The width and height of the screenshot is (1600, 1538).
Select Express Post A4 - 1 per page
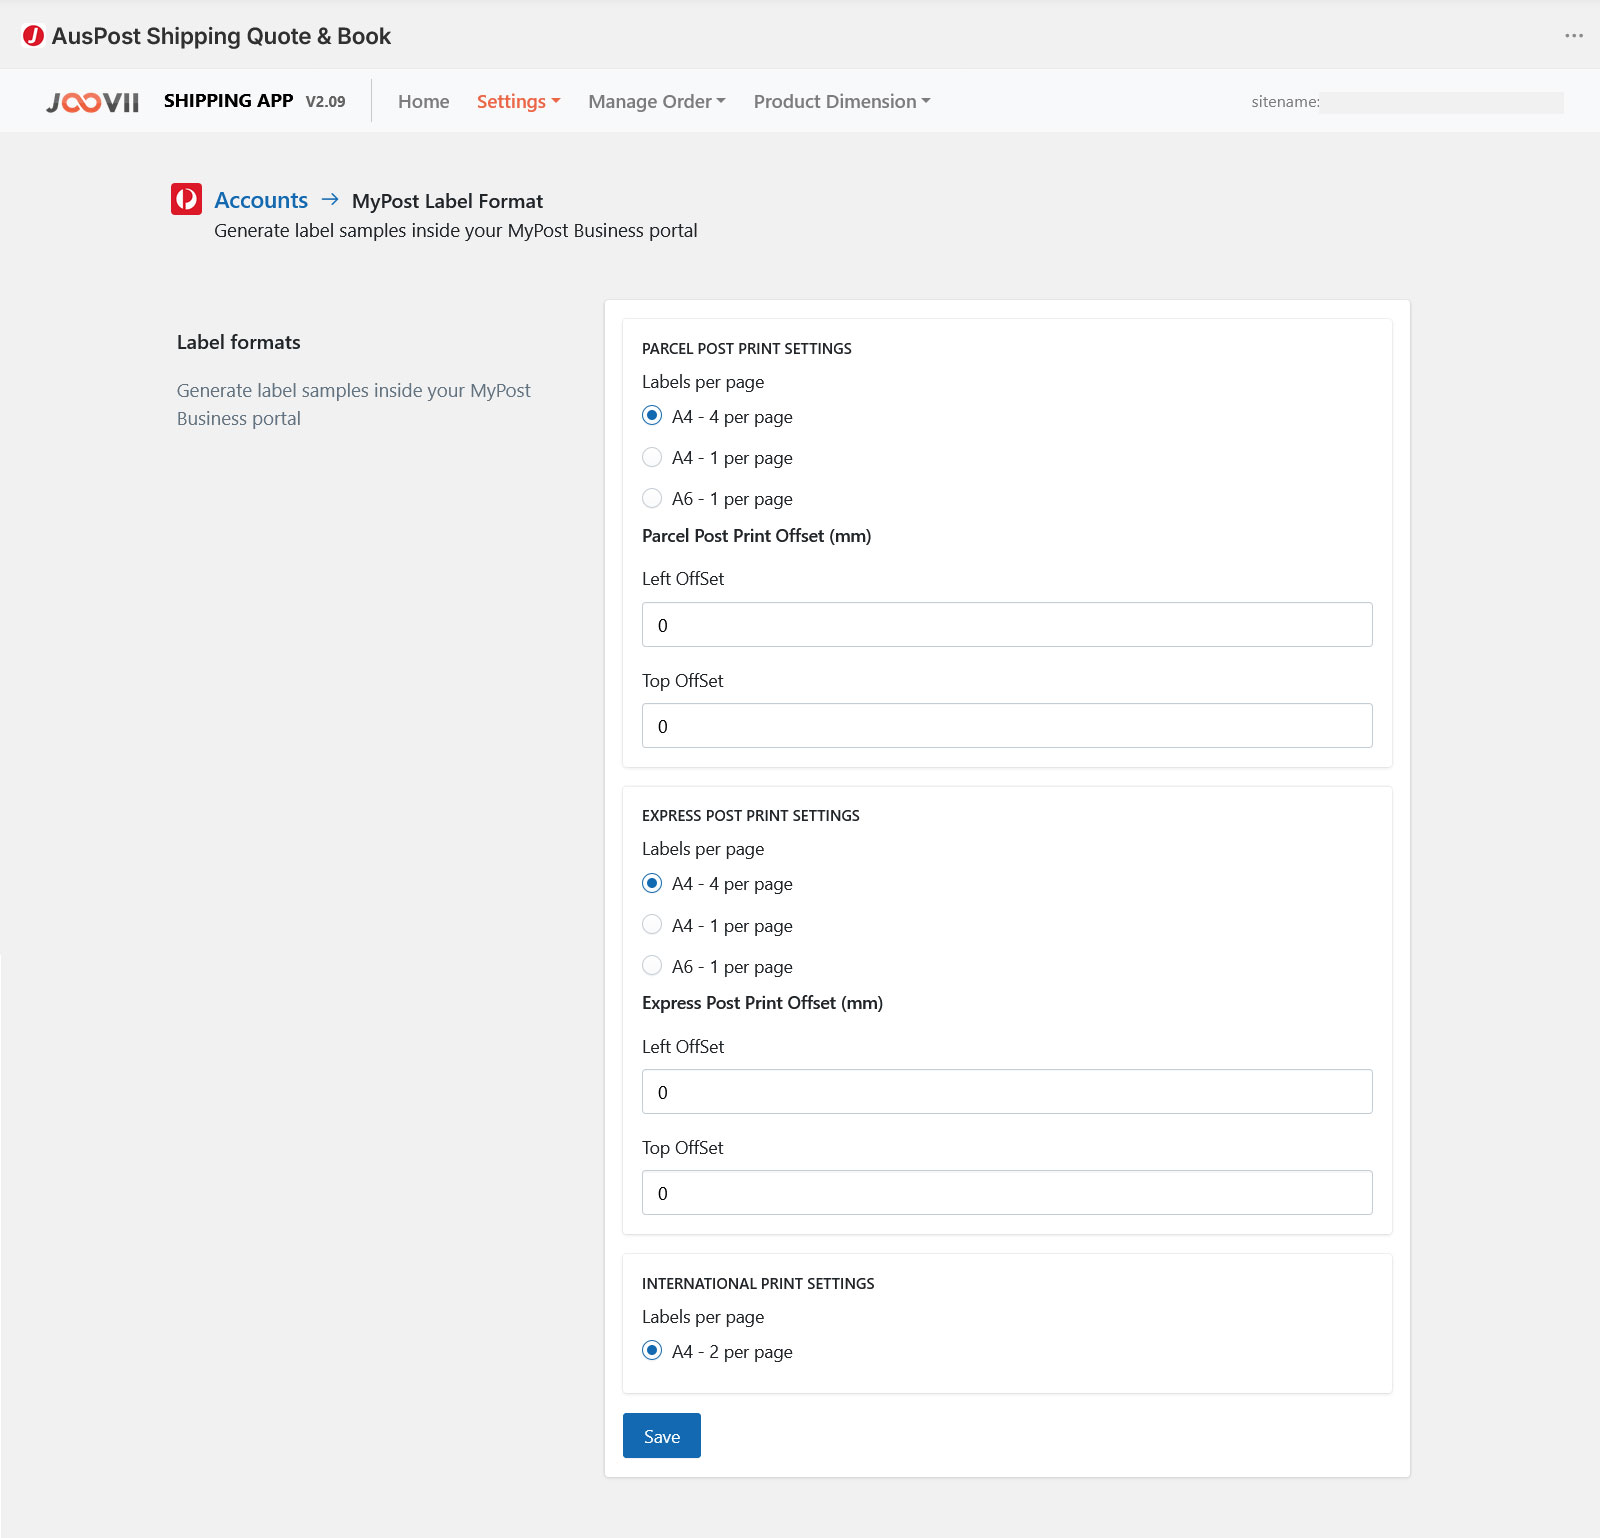tap(652, 924)
